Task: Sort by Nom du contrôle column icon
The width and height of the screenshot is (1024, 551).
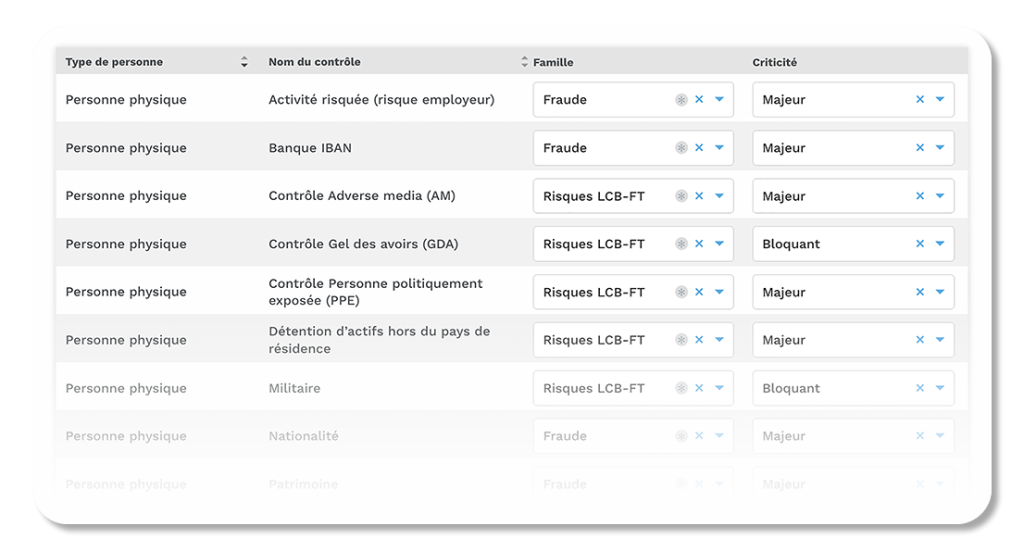Action: point(525,62)
